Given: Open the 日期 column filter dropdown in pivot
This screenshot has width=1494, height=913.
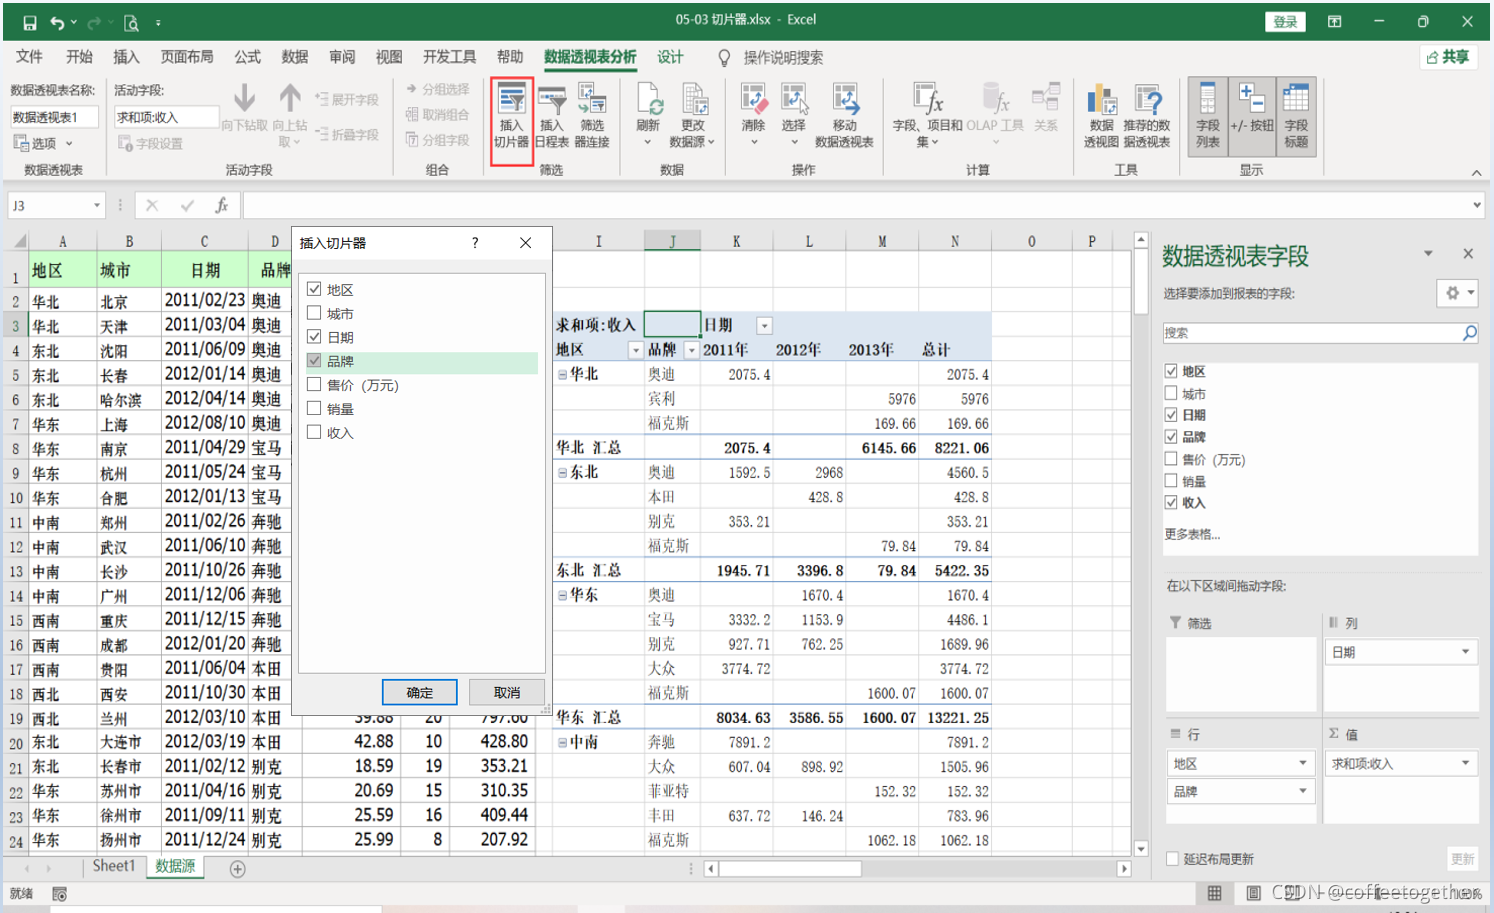Looking at the screenshot, I should [x=764, y=326].
